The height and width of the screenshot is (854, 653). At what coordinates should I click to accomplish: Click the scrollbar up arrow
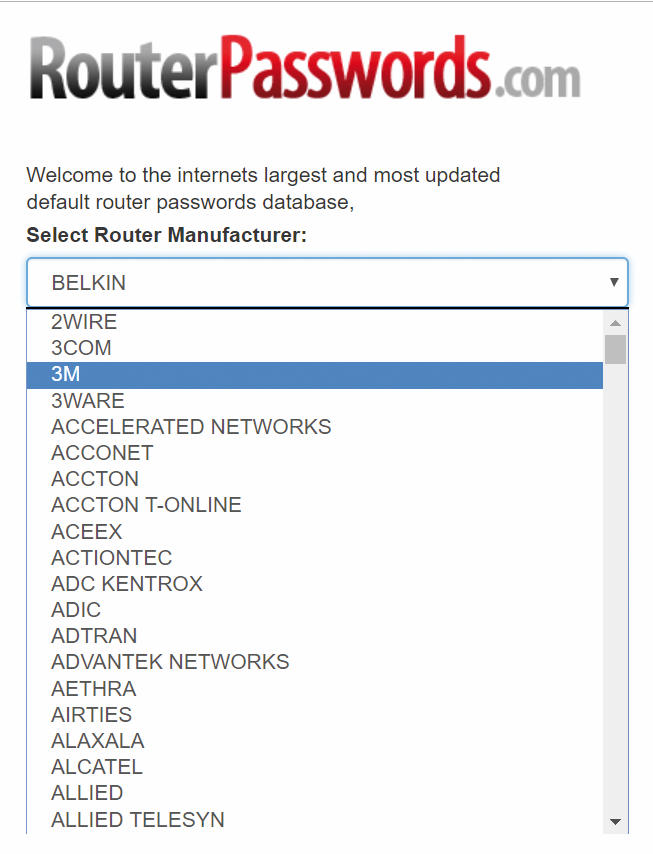point(615,323)
